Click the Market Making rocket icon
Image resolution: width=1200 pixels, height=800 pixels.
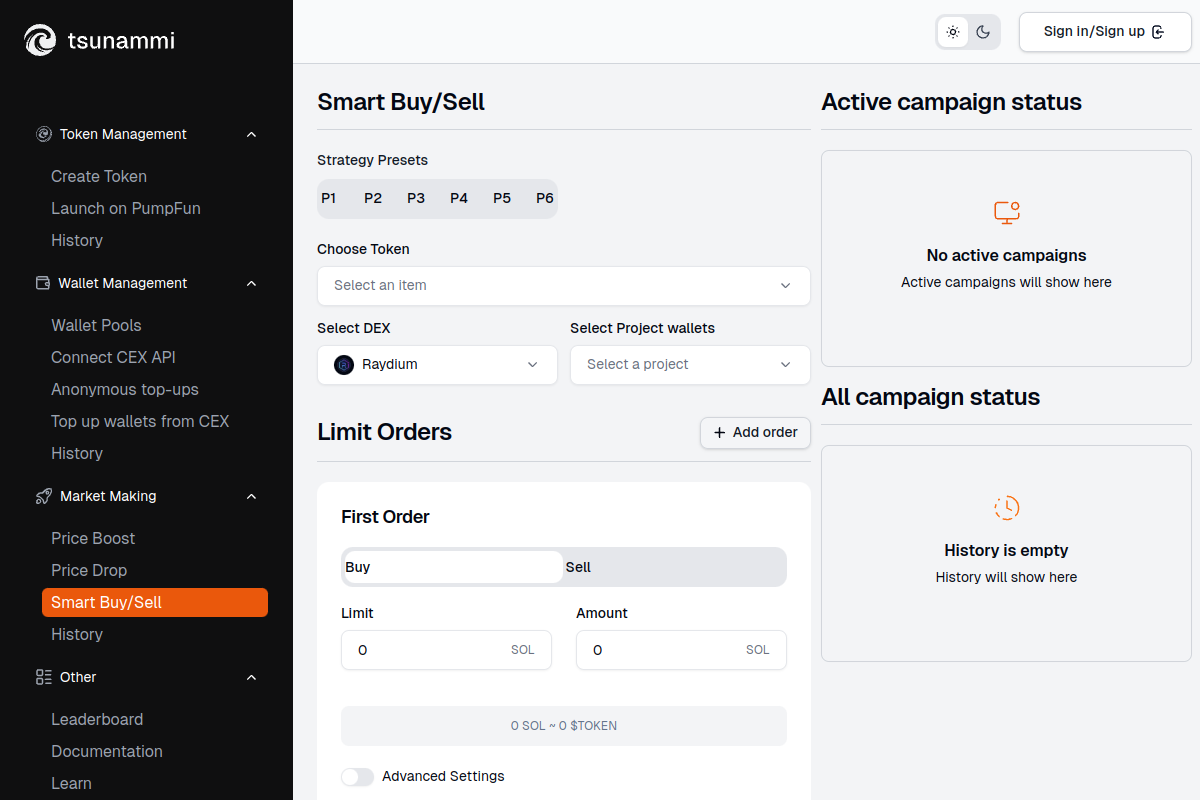[44, 496]
